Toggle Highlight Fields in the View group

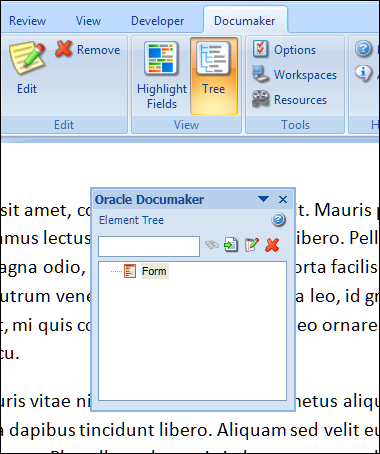[162, 76]
